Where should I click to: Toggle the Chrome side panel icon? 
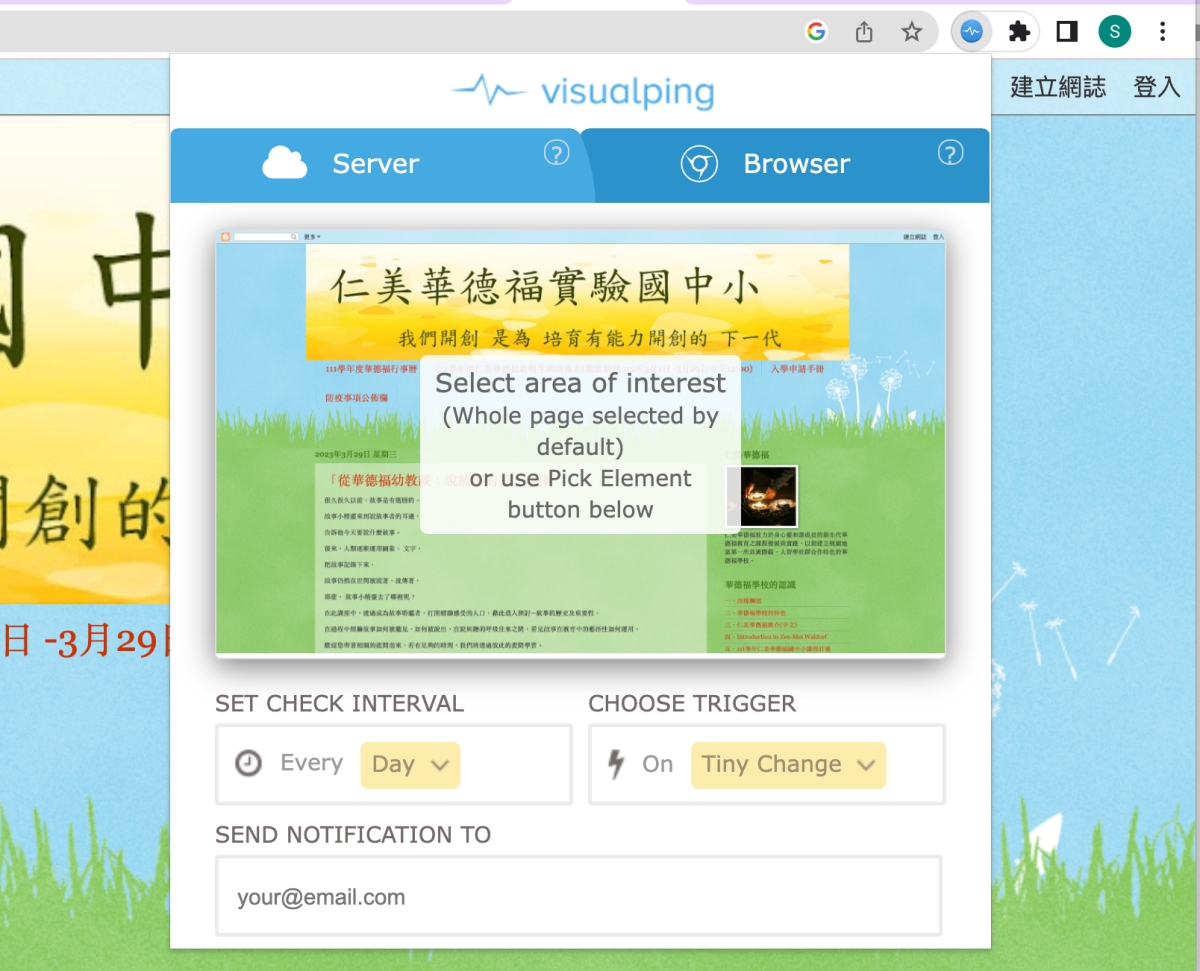coord(1067,32)
